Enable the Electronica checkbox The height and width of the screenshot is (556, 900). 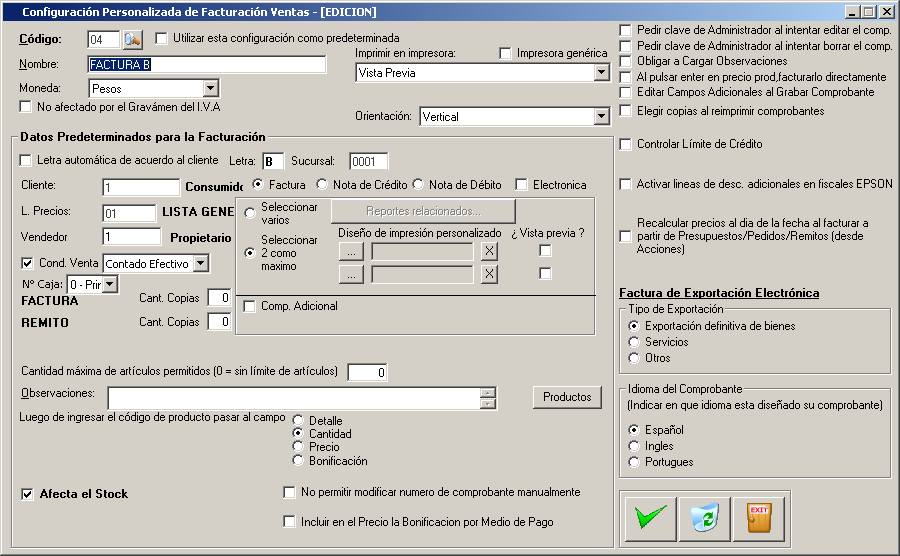click(521, 185)
